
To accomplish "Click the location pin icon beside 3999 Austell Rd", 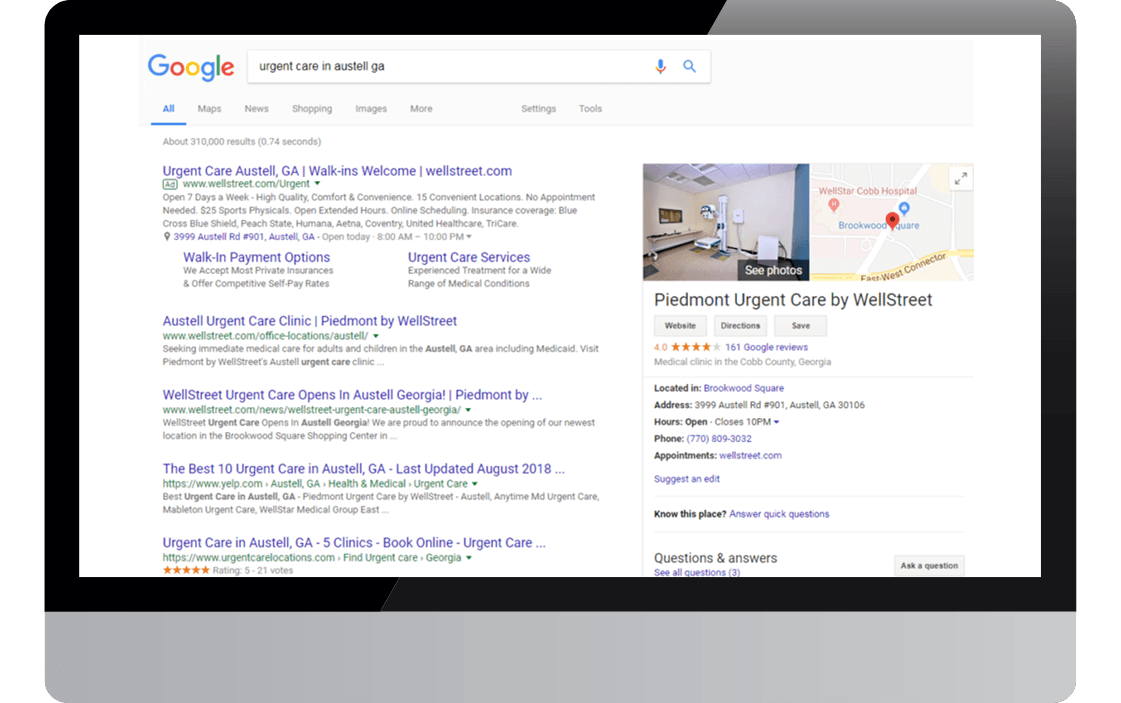I will (167, 237).
